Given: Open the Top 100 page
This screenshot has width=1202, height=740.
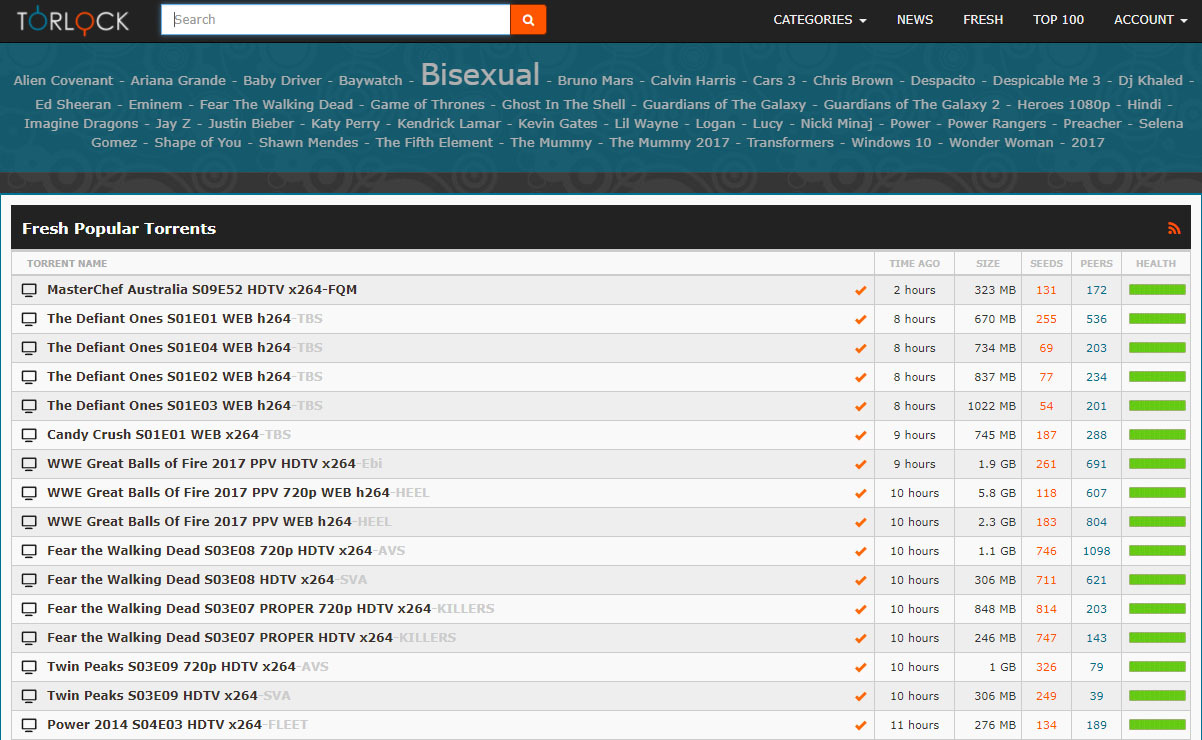Looking at the screenshot, I should (x=1059, y=20).
